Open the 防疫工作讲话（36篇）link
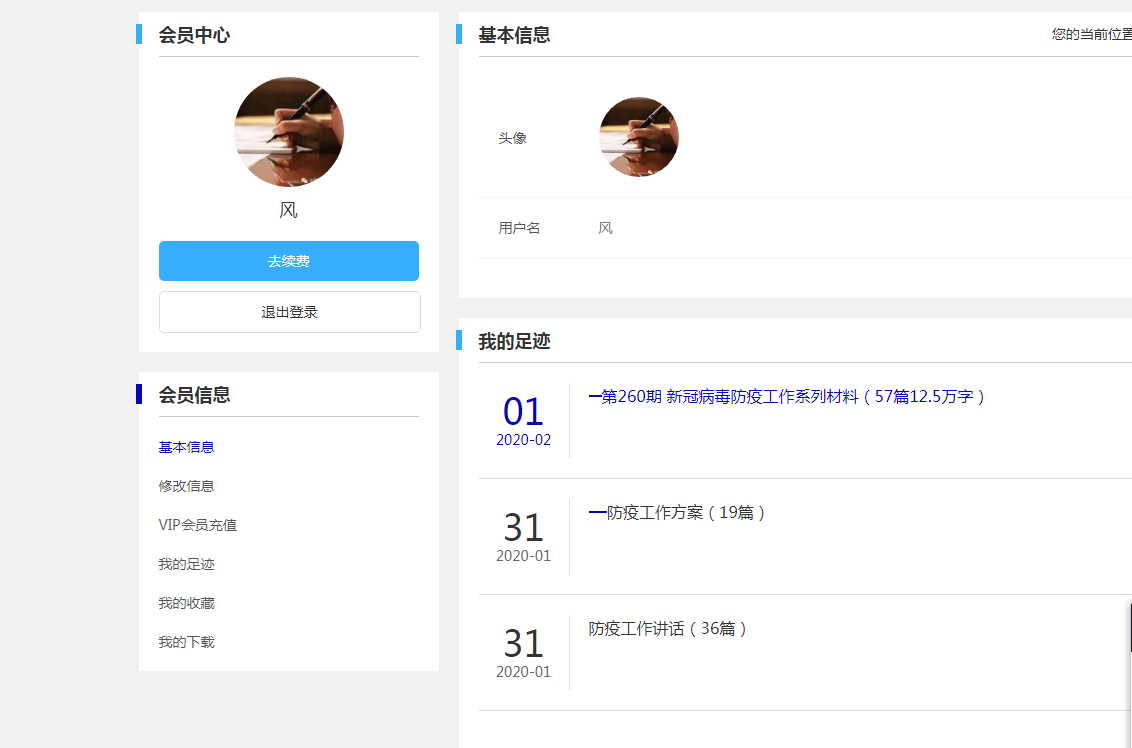The width and height of the screenshot is (1132, 748). (x=668, y=629)
